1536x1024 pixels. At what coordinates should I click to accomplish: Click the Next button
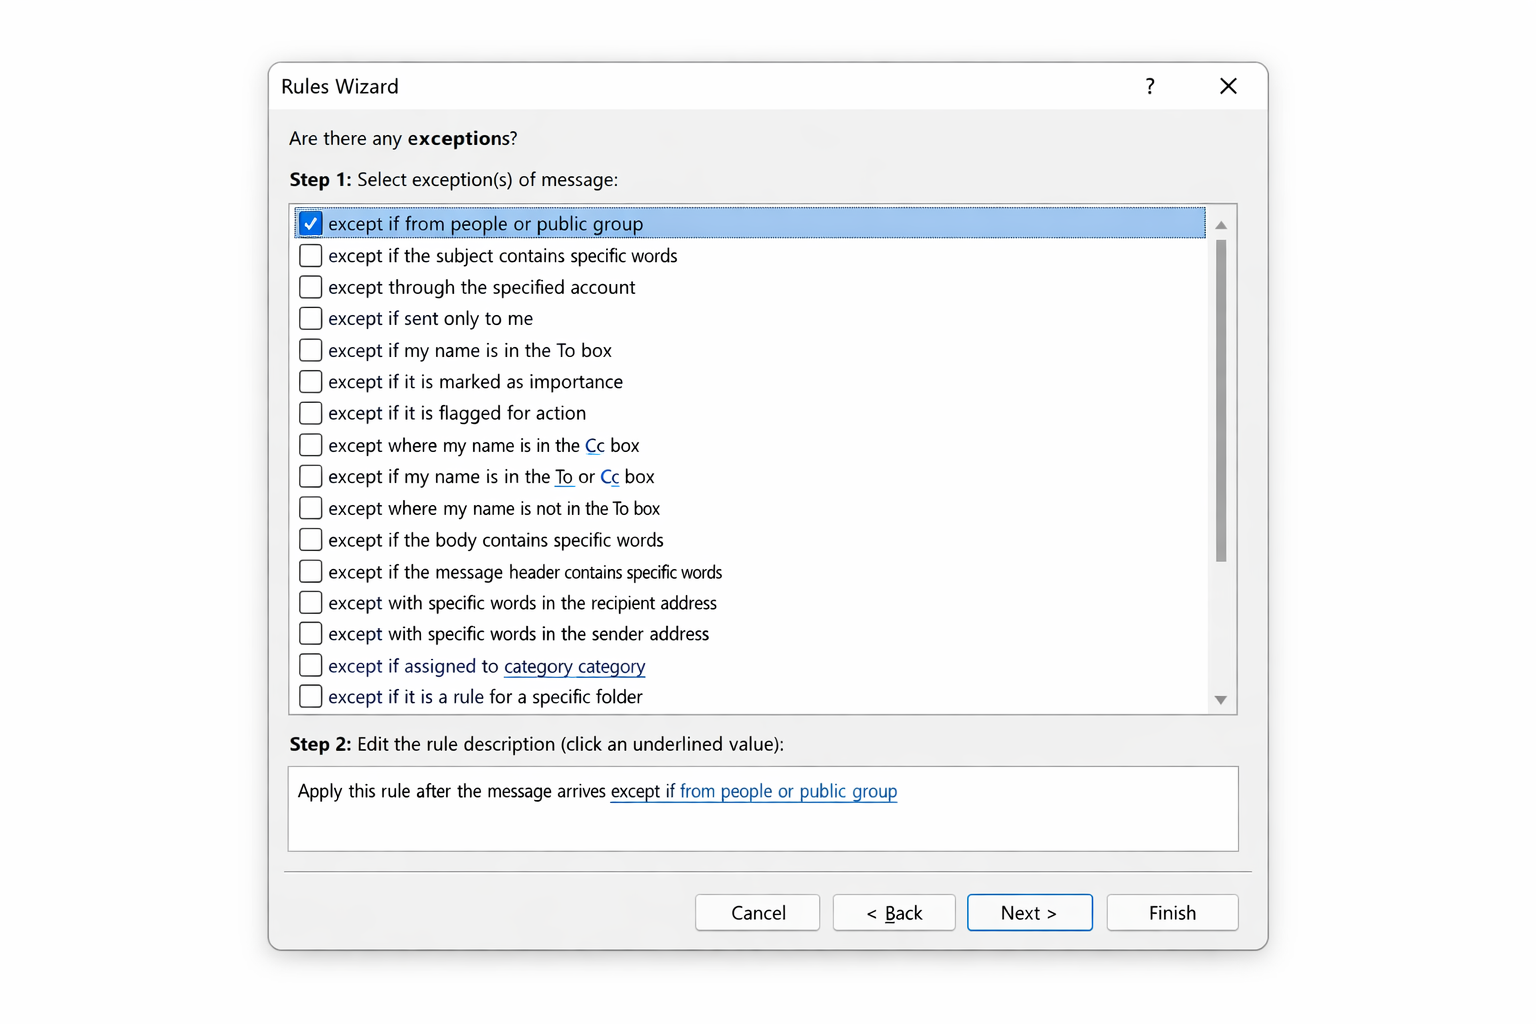[1029, 912]
